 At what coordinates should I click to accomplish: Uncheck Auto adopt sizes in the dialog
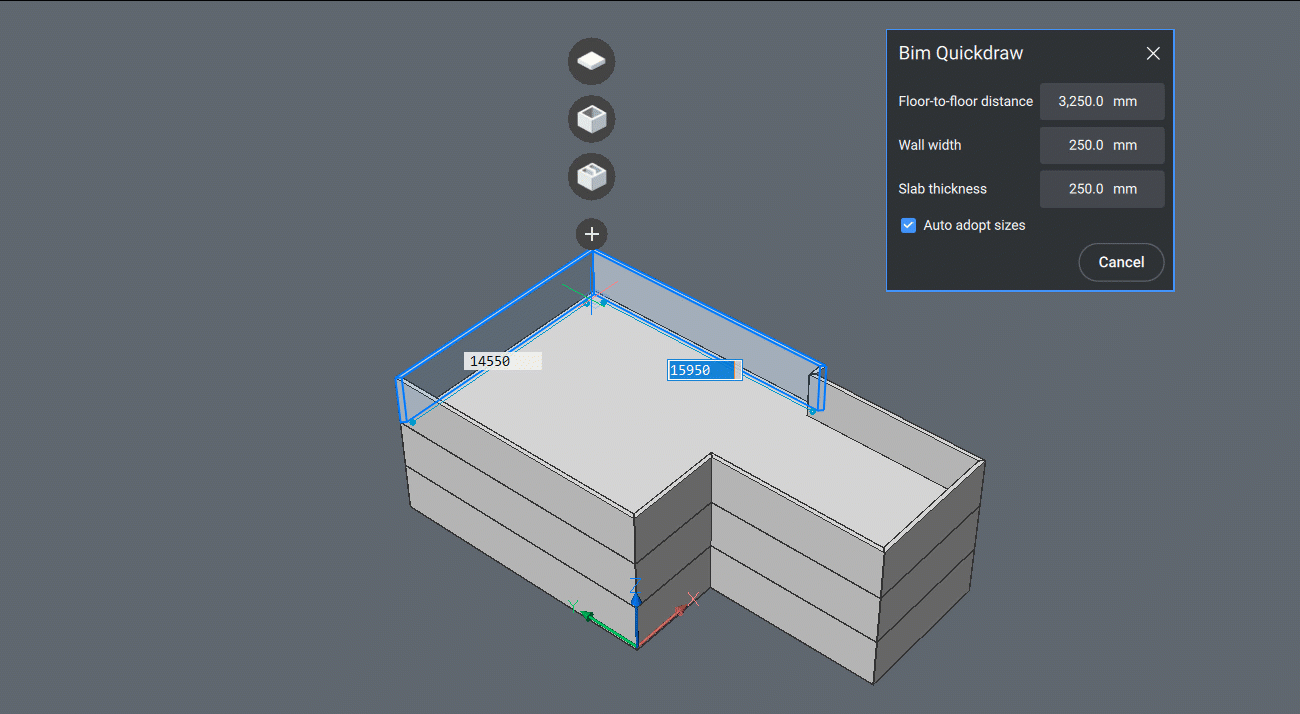point(908,225)
